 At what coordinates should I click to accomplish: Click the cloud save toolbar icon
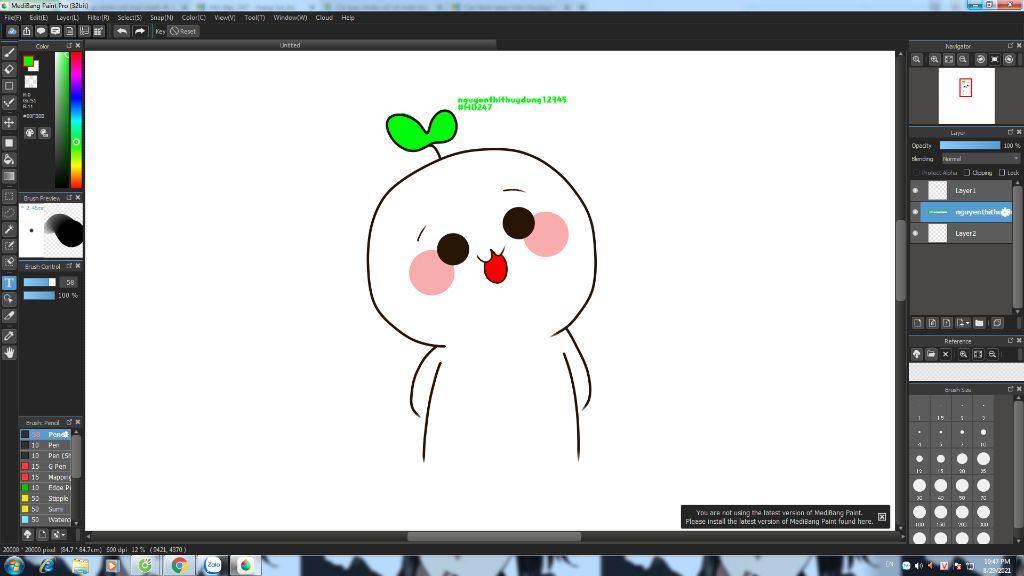pos(12,31)
